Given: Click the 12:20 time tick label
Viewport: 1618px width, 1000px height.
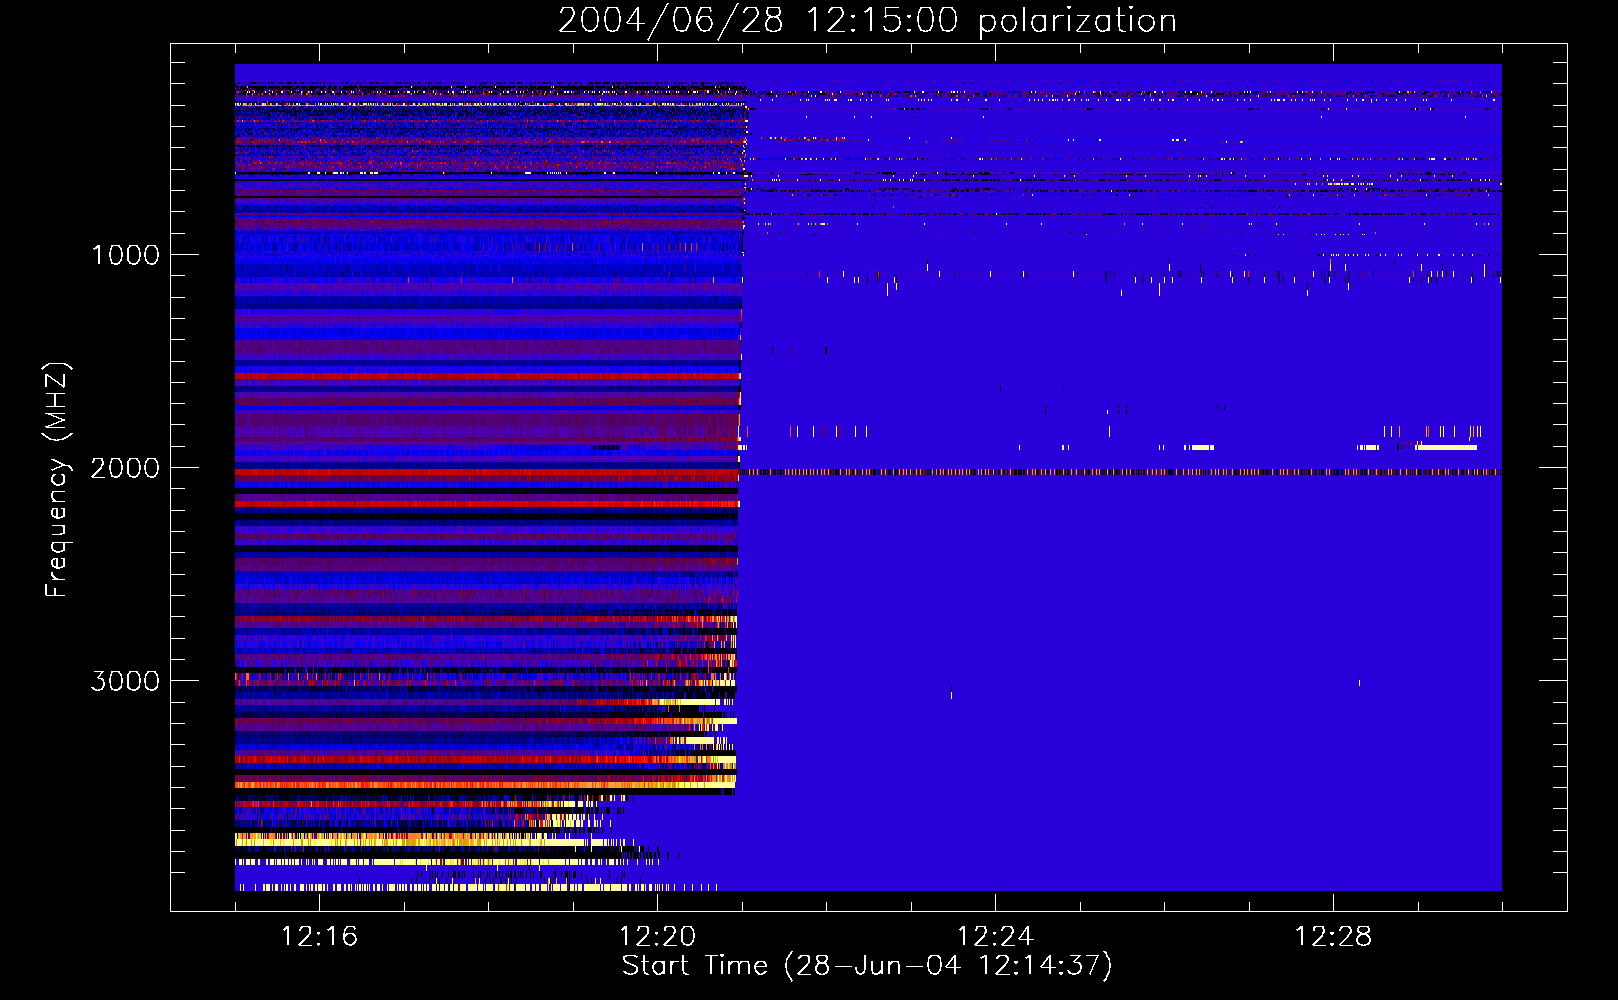Looking at the screenshot, I should pyautogui.click(x=657, y=937).
